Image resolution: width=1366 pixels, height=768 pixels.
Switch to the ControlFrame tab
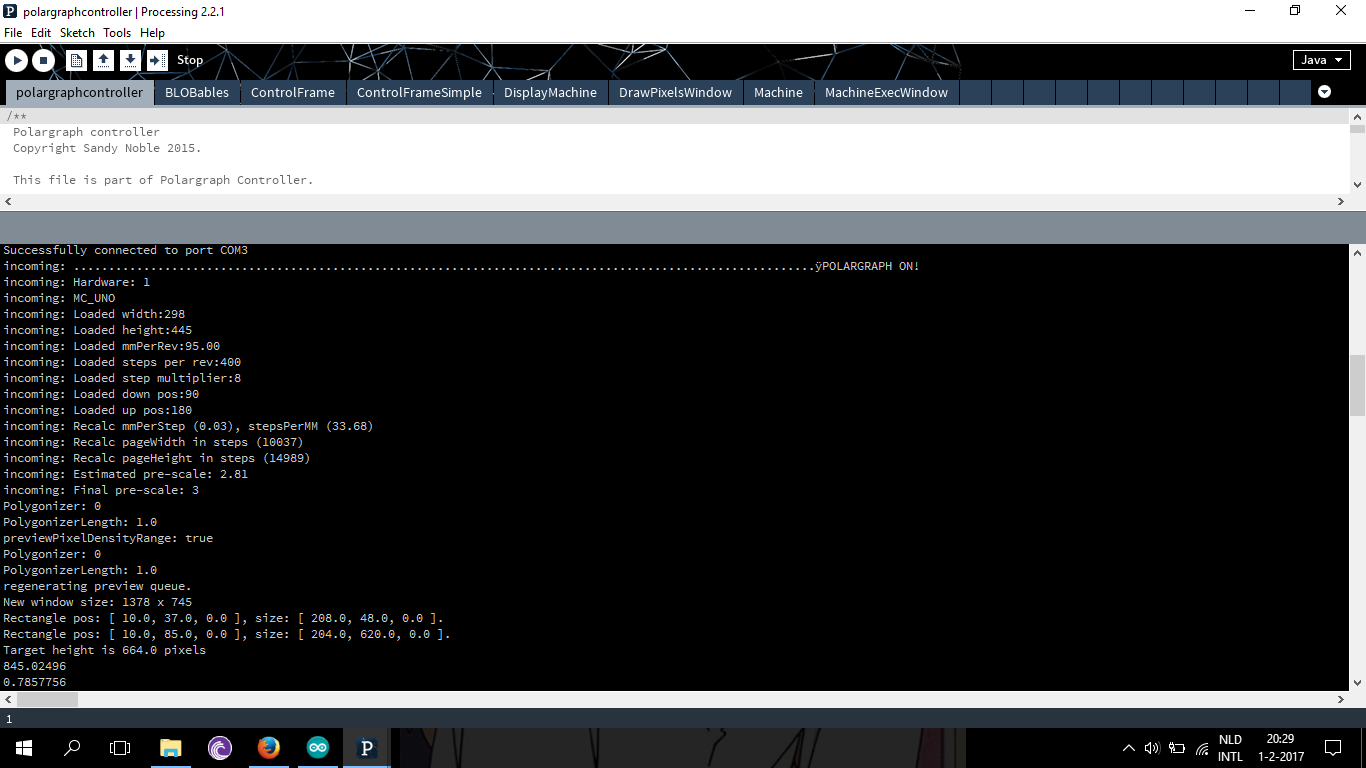coord(293,93)
